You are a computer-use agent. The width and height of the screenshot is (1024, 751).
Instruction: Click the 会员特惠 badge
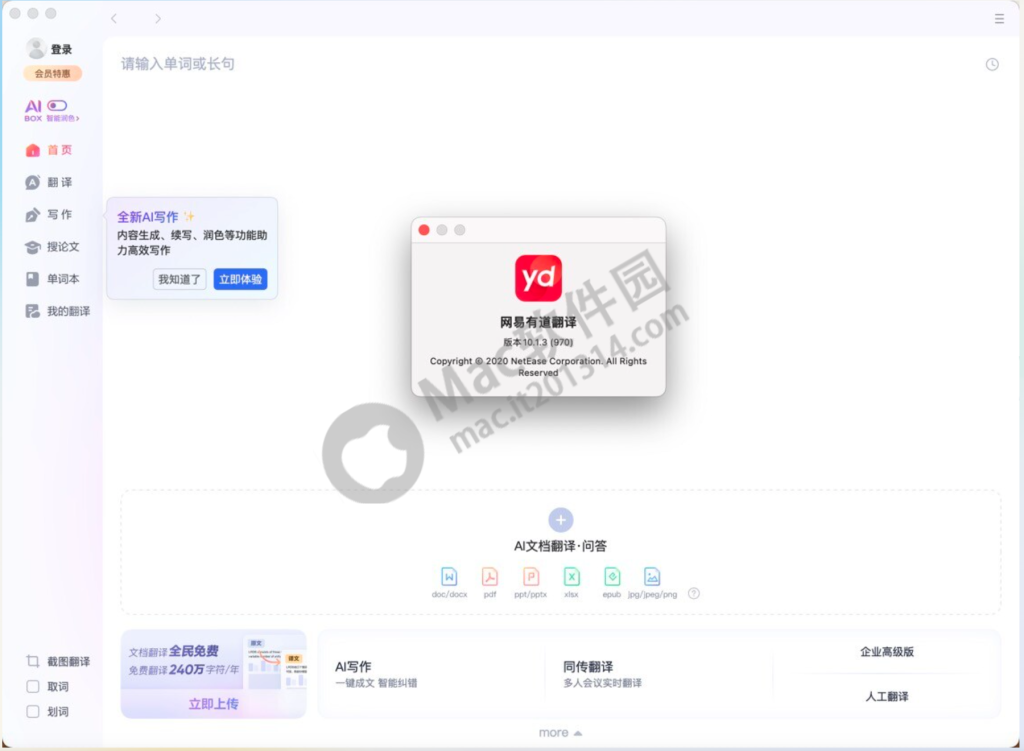tap(52, 73)
